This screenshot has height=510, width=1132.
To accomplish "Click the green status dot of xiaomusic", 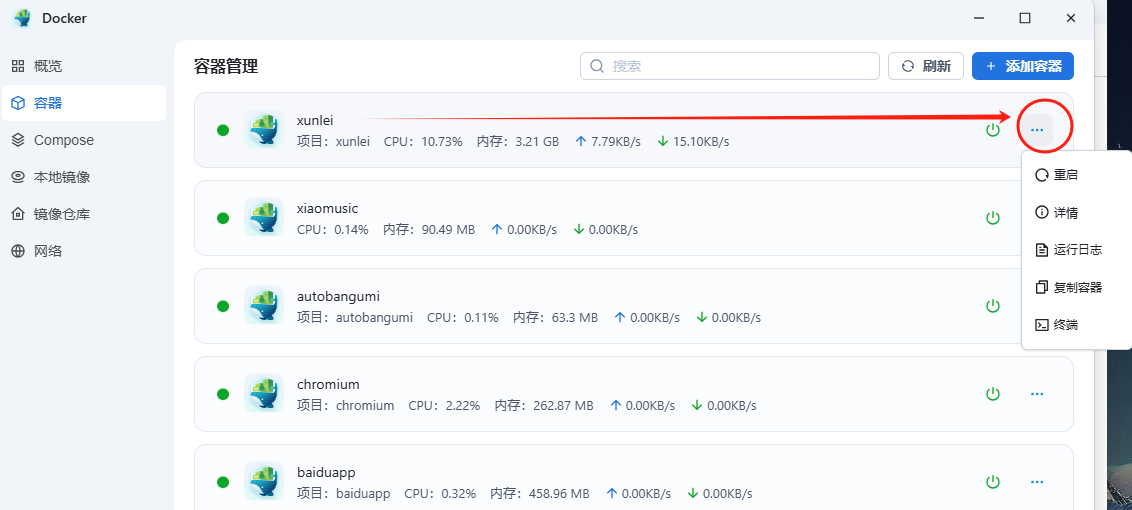I will pyautogui.click(x=223, y=217).
